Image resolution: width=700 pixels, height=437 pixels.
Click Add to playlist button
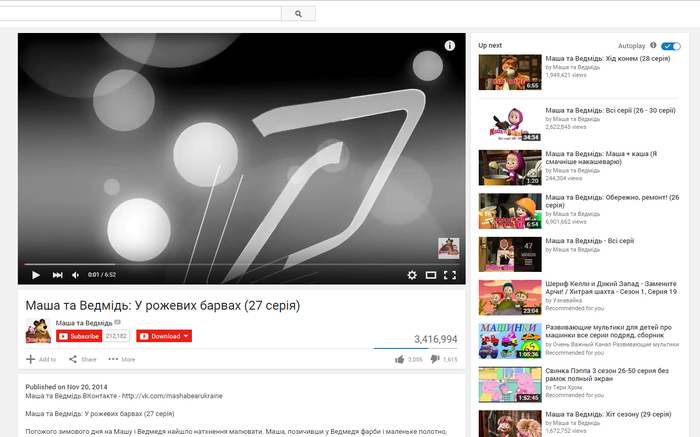pos(41,359)
